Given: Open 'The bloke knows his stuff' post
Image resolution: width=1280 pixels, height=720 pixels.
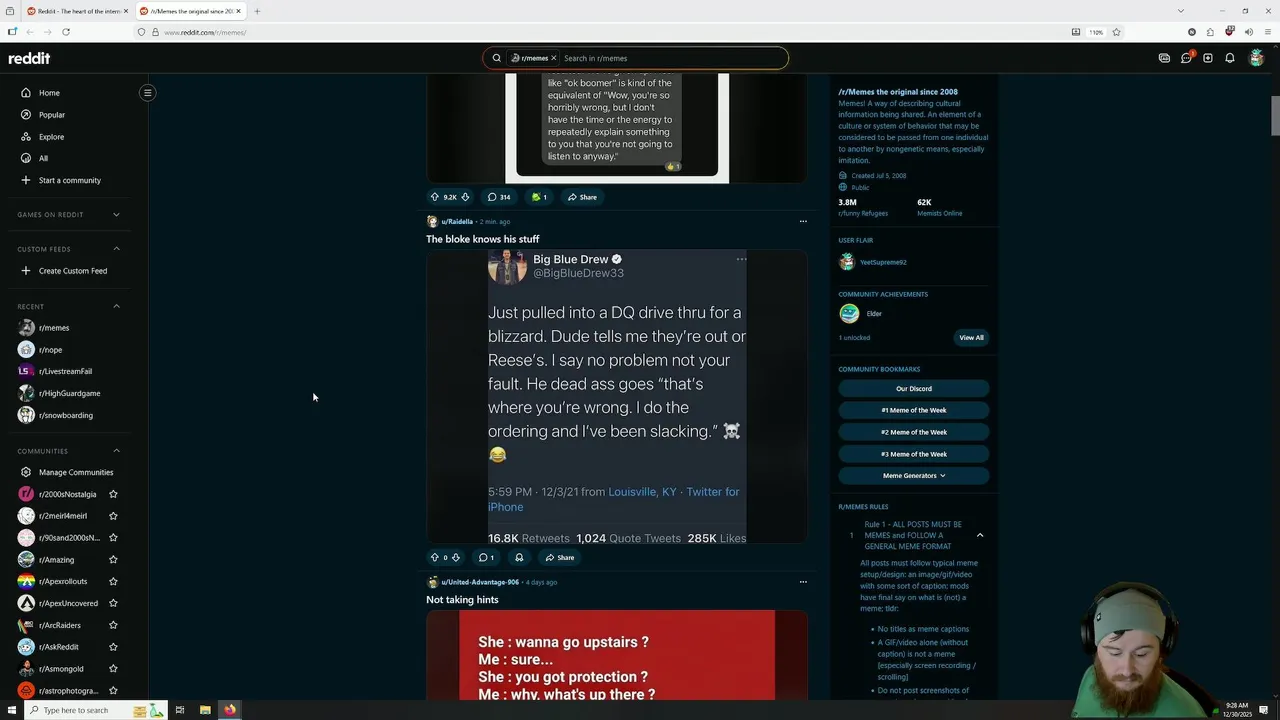Looking at the screenshot, I should tap(482, 239).
